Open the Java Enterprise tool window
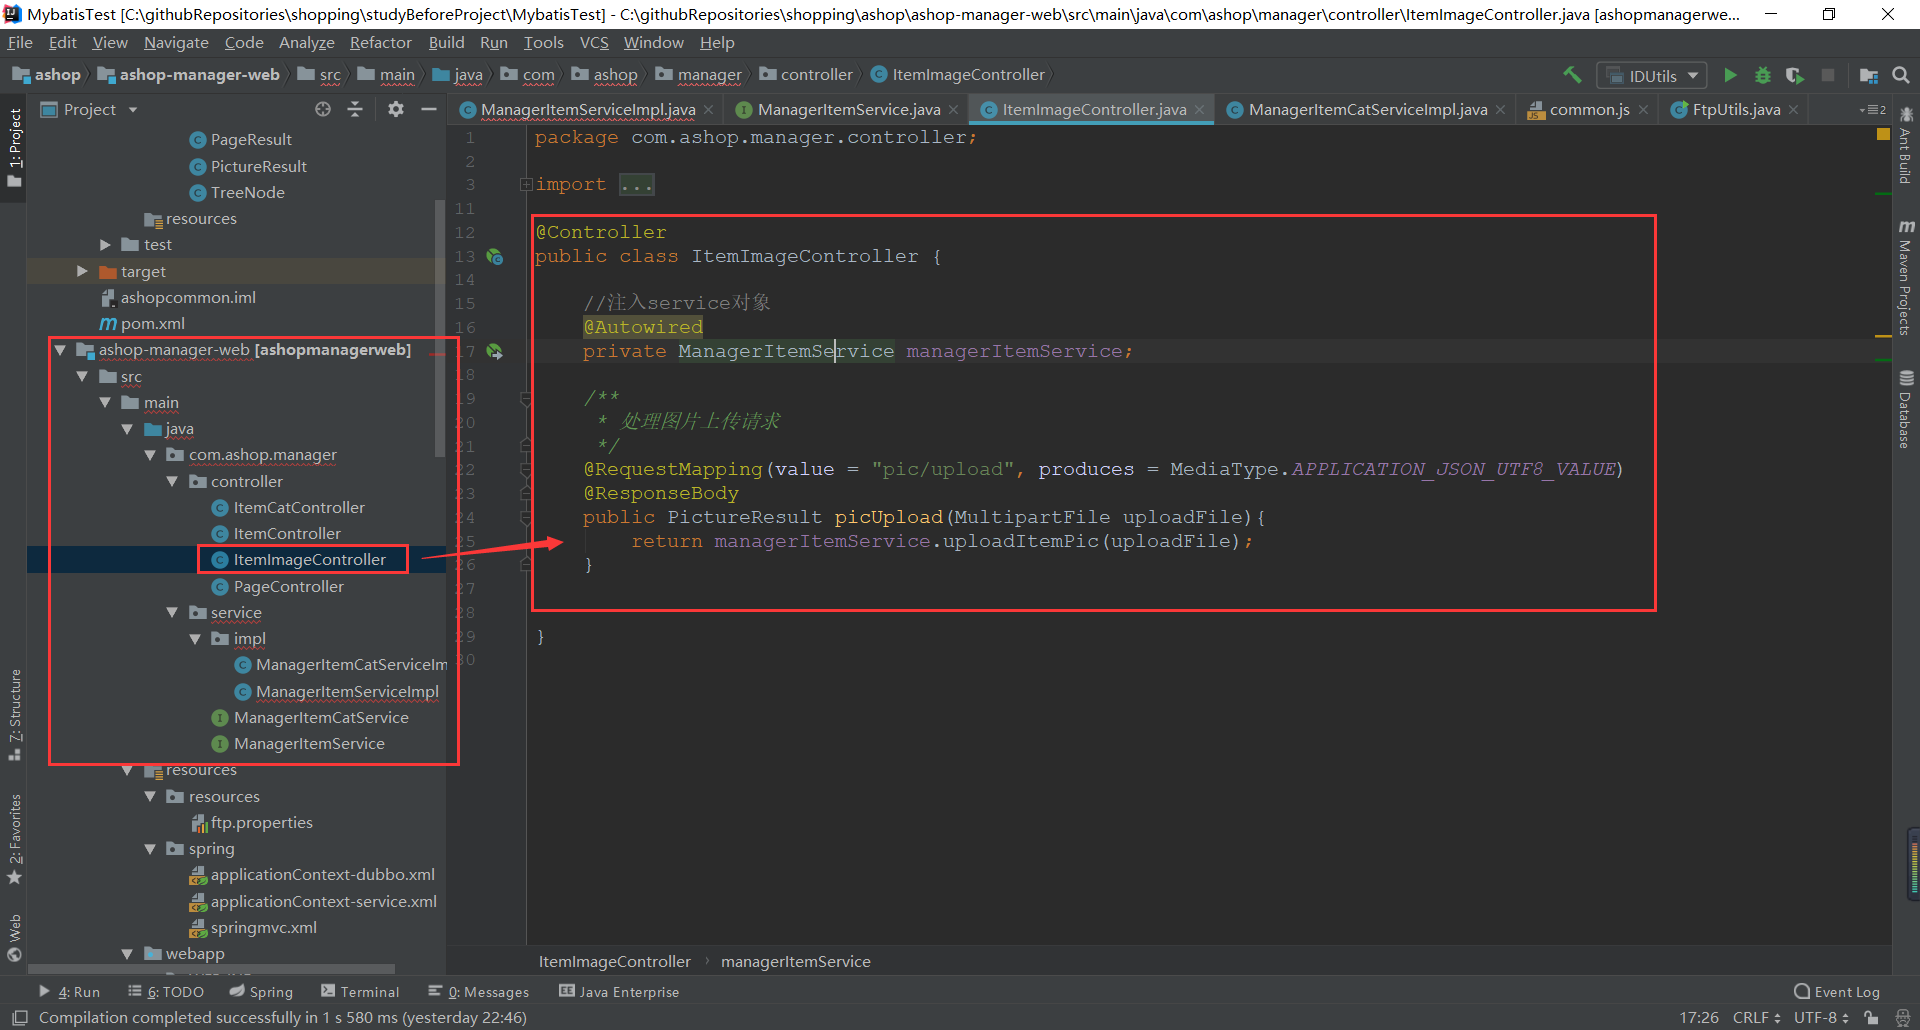This screenshot has width=1920, height=1030. [619, 992]
